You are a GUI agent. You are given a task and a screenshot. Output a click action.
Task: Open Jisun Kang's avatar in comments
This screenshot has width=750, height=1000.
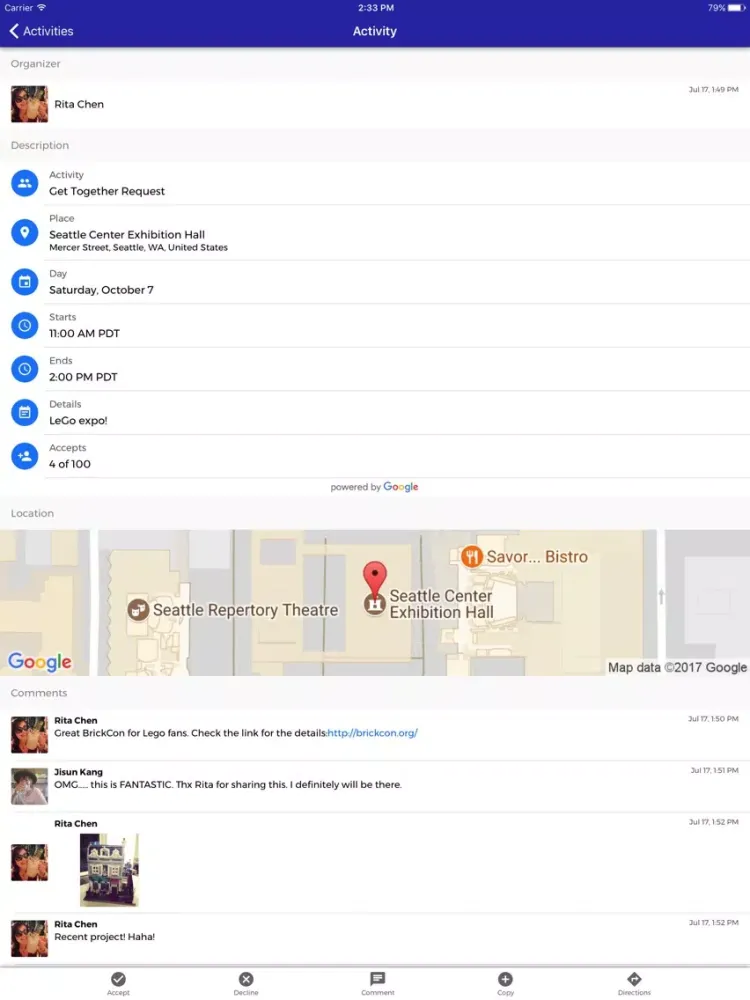[29, 786]
